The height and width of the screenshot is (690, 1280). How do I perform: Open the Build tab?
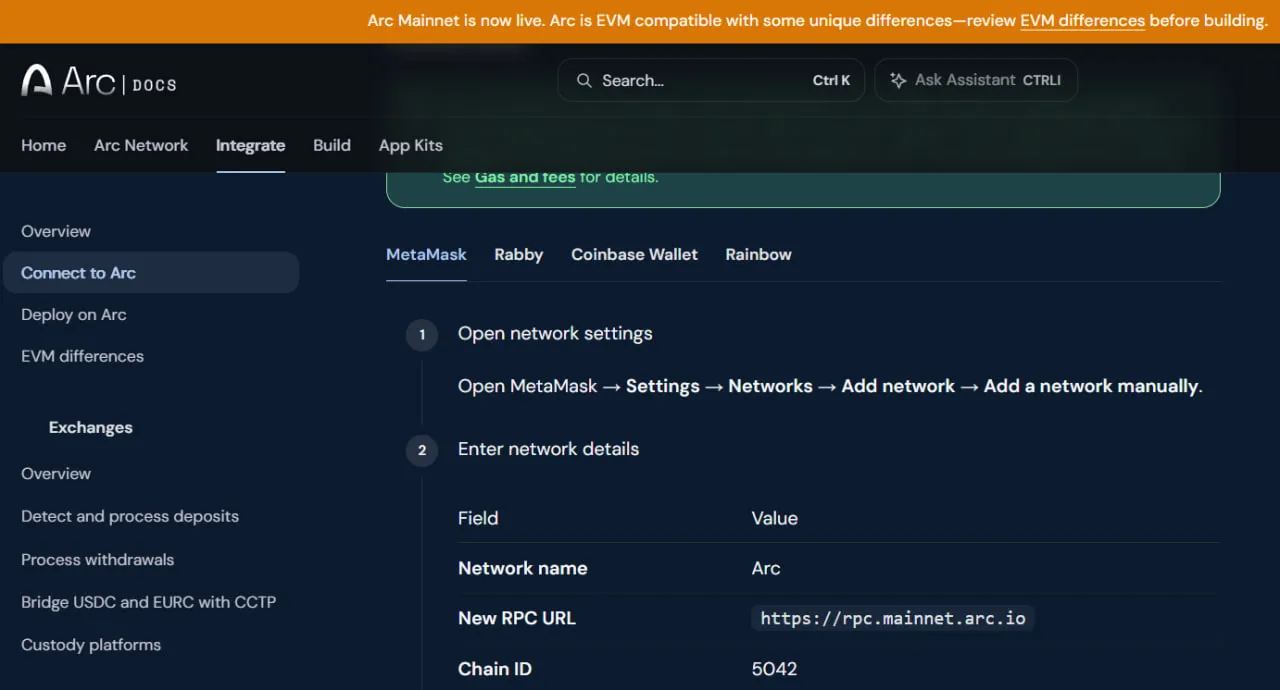click(332, 145)
